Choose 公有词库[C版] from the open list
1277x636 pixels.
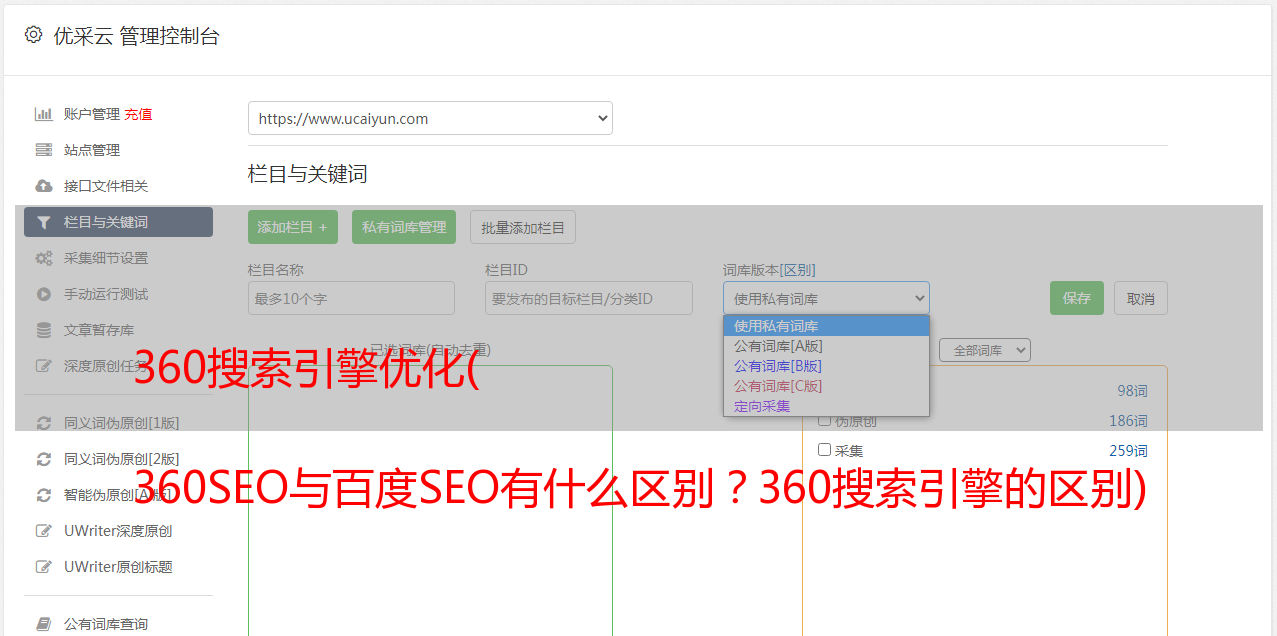point(826,386)
